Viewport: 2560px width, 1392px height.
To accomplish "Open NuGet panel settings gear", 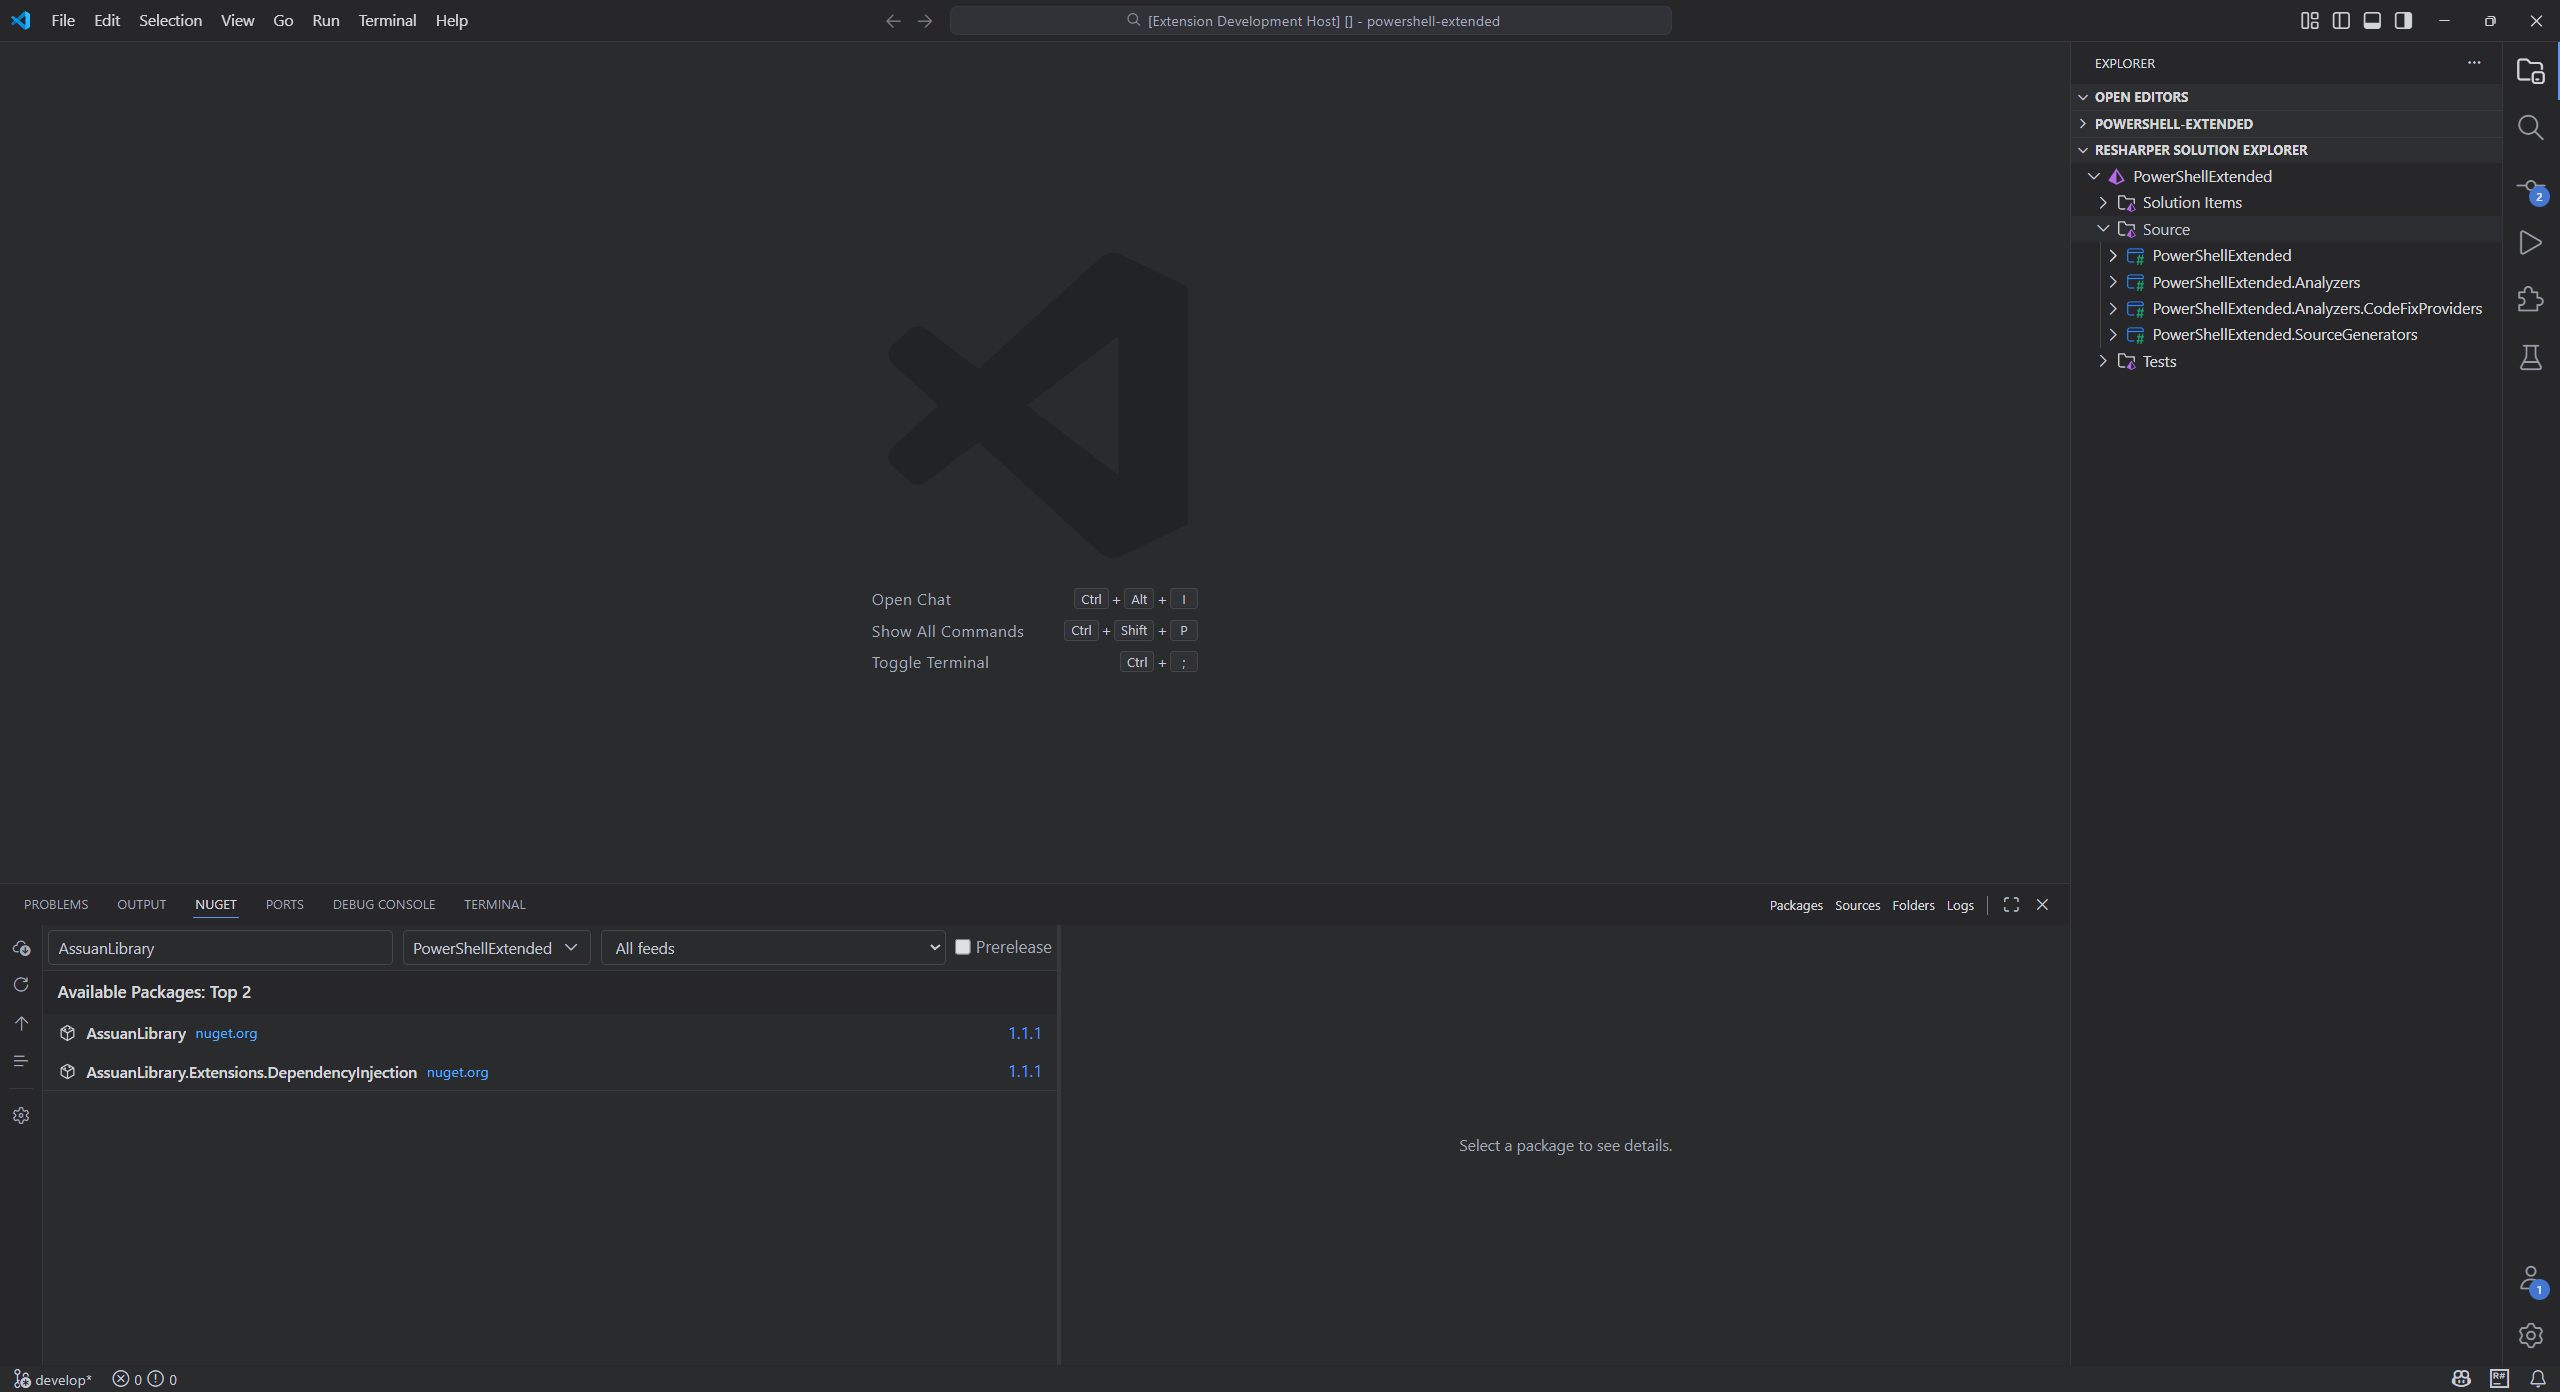I will point(21,1116).
